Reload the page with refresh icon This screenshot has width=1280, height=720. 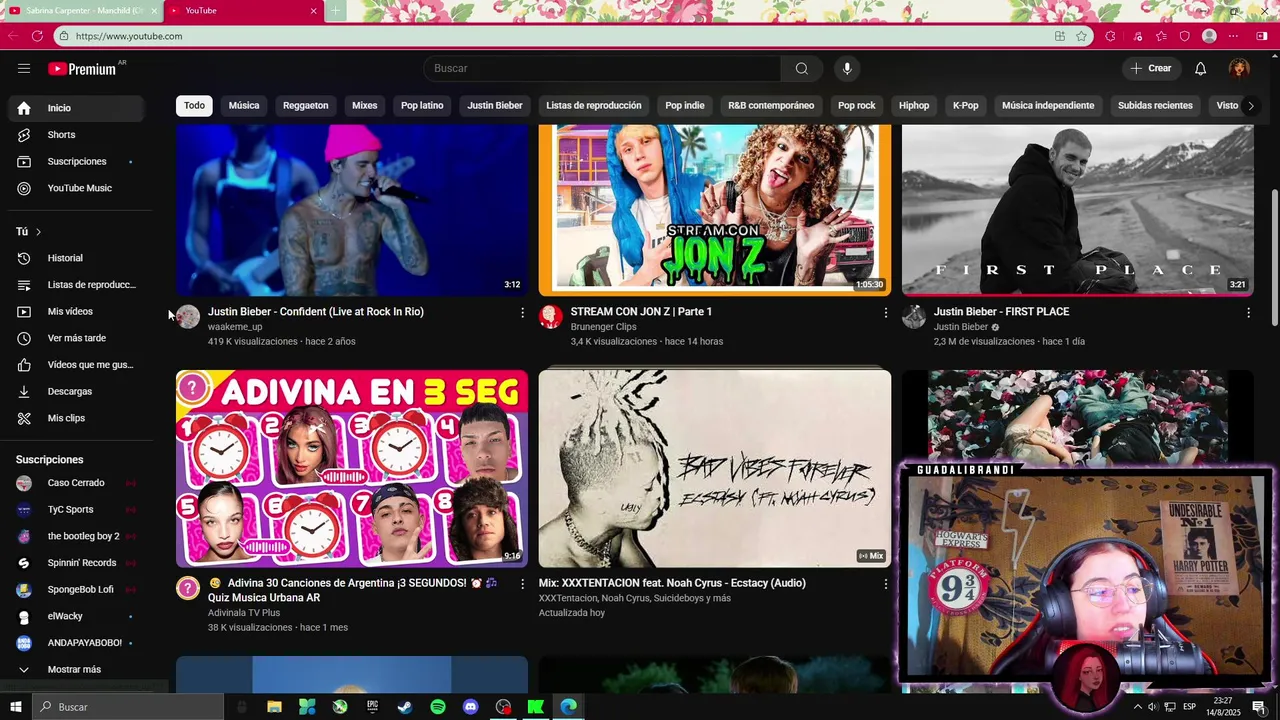[37, 36]
